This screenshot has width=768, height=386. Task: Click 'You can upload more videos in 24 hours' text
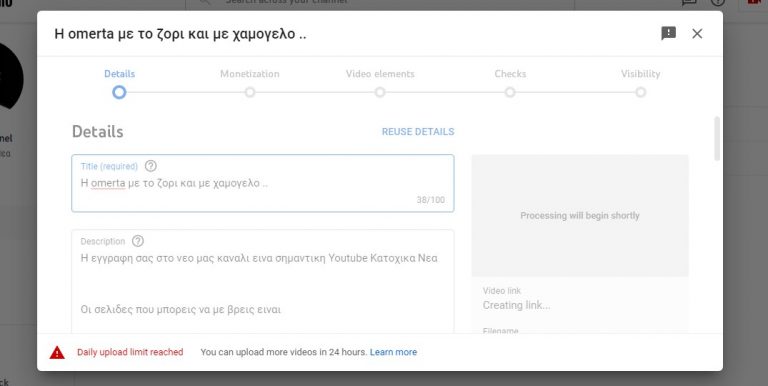tap(284, 352)
